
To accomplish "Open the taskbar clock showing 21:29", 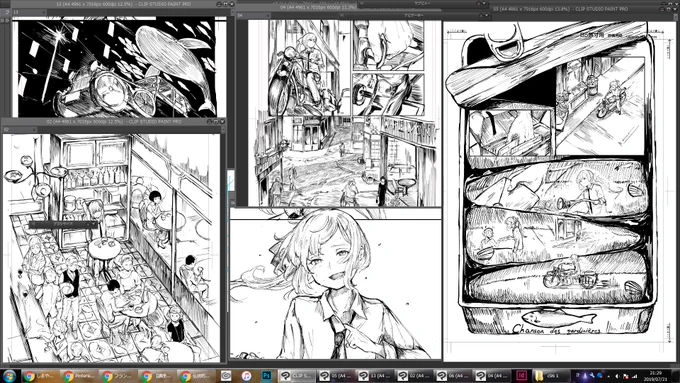I will coord(656,376).
